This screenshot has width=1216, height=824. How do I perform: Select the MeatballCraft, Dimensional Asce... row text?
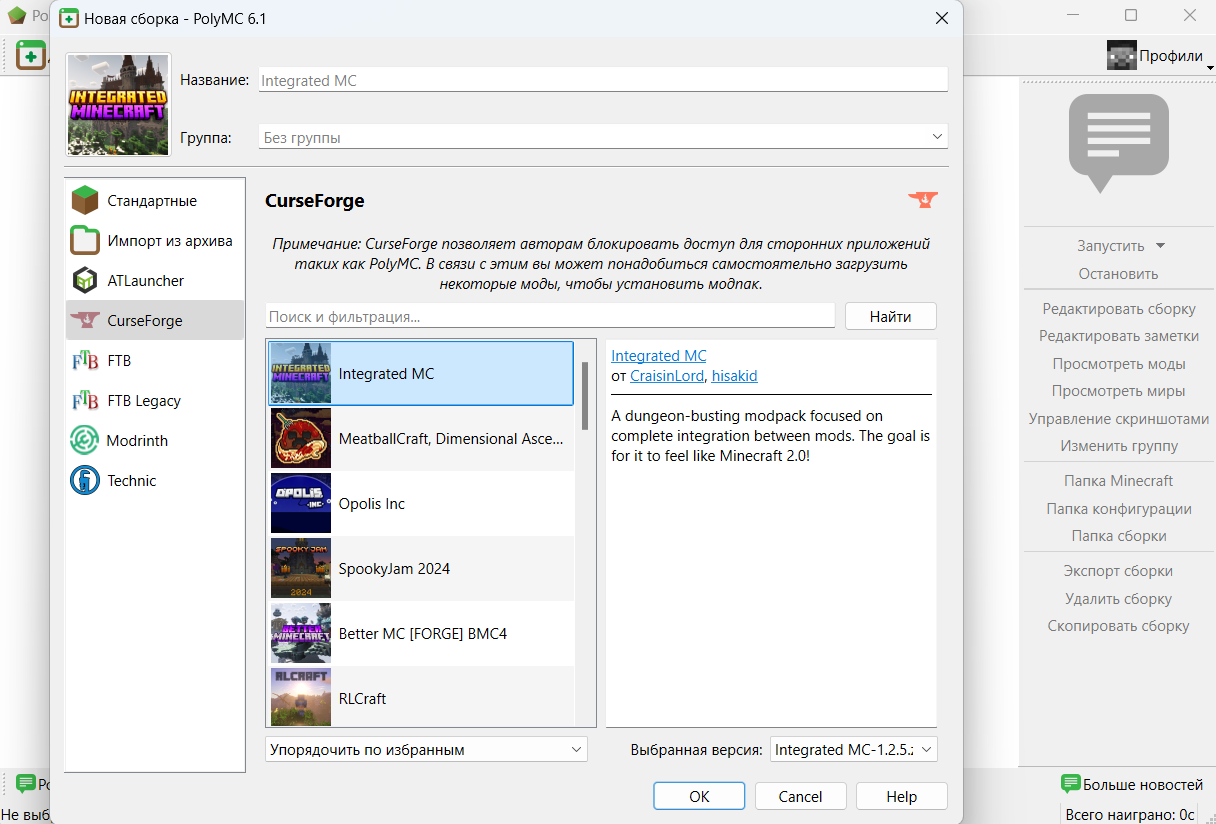(x=451, y=438)
